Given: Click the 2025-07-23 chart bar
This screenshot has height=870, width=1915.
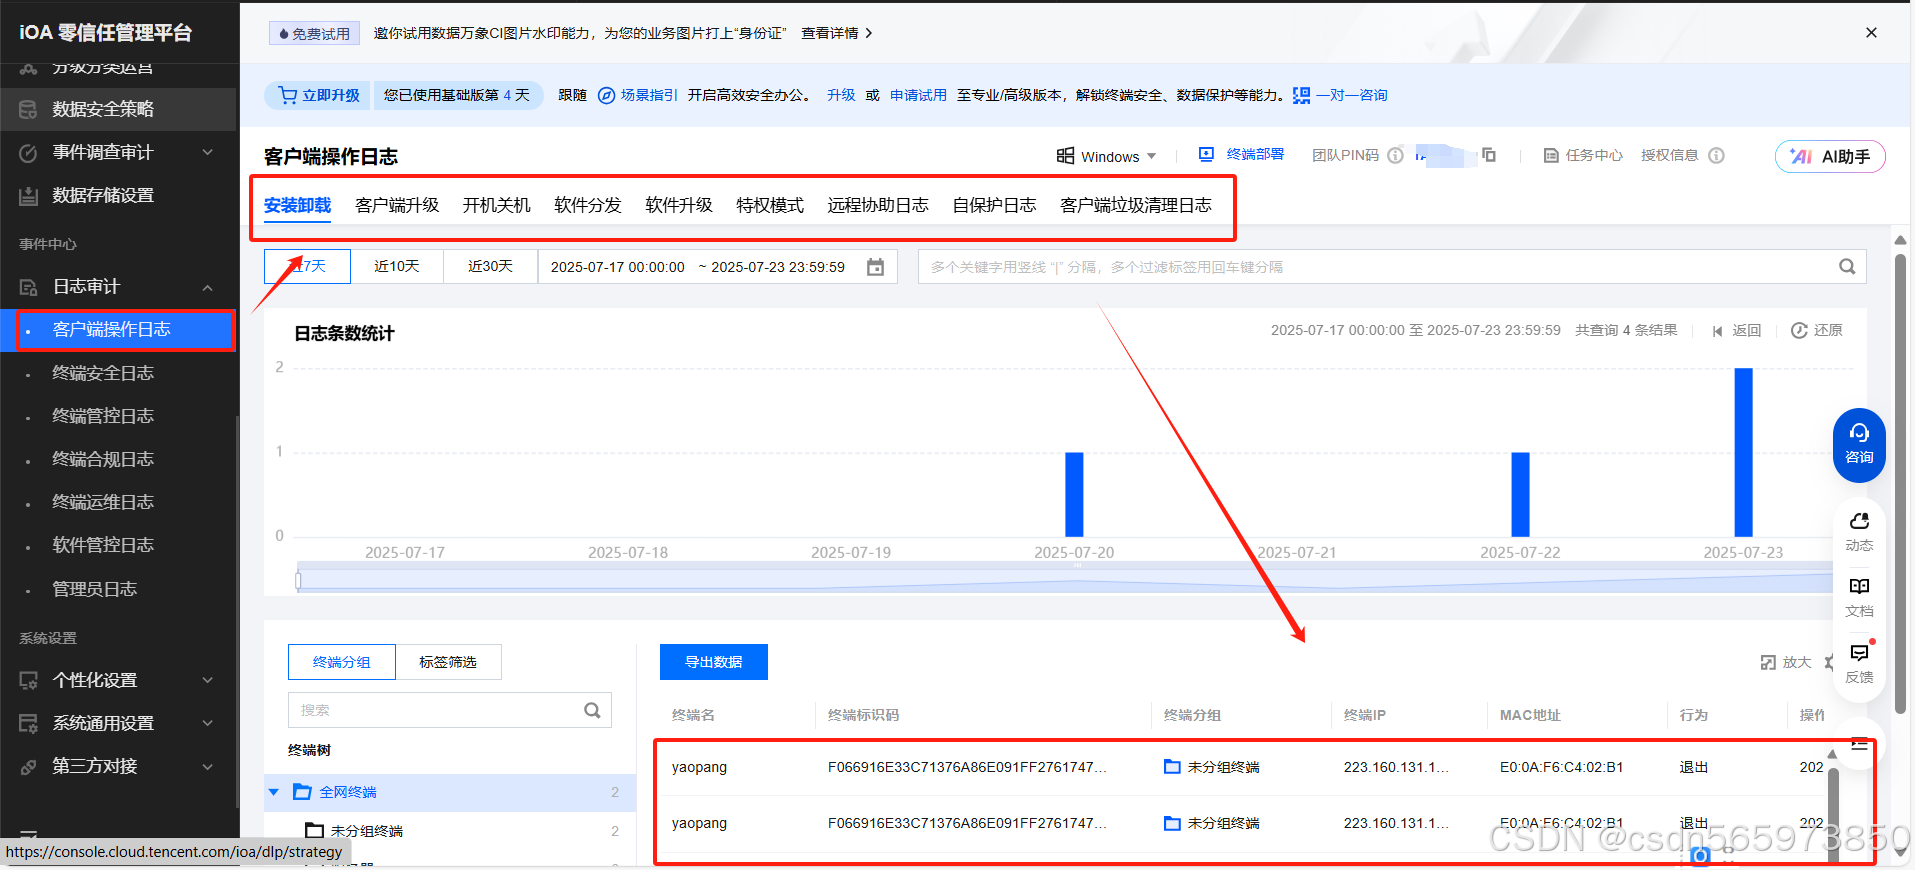Looking at the screenshot, I should click(1743, 452).
